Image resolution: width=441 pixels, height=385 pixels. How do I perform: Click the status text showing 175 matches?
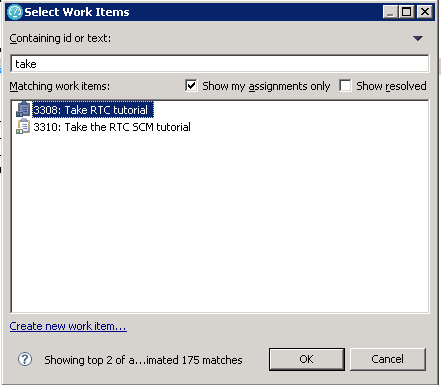[x=143, y=360]
